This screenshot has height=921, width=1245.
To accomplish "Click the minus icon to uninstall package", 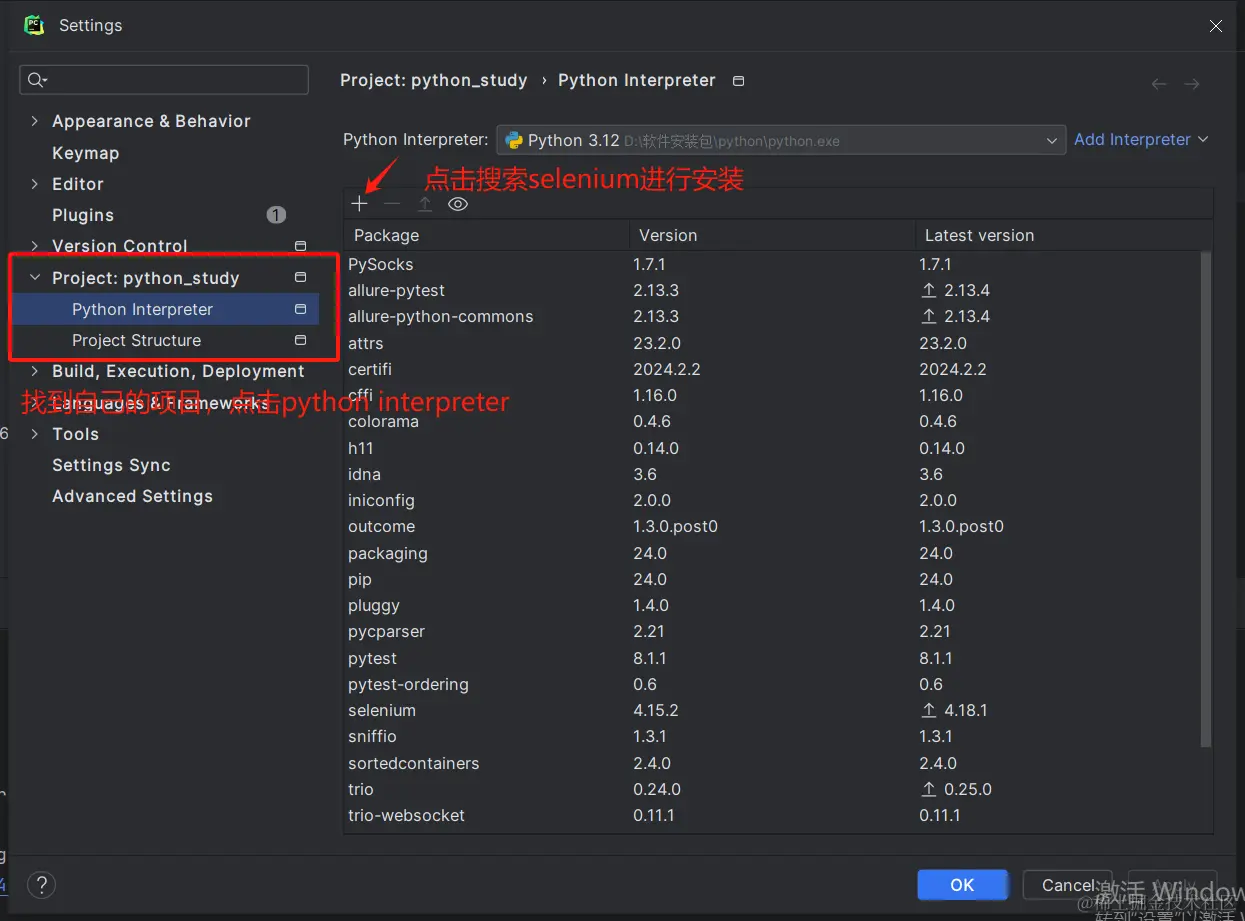I will (392, 204).
